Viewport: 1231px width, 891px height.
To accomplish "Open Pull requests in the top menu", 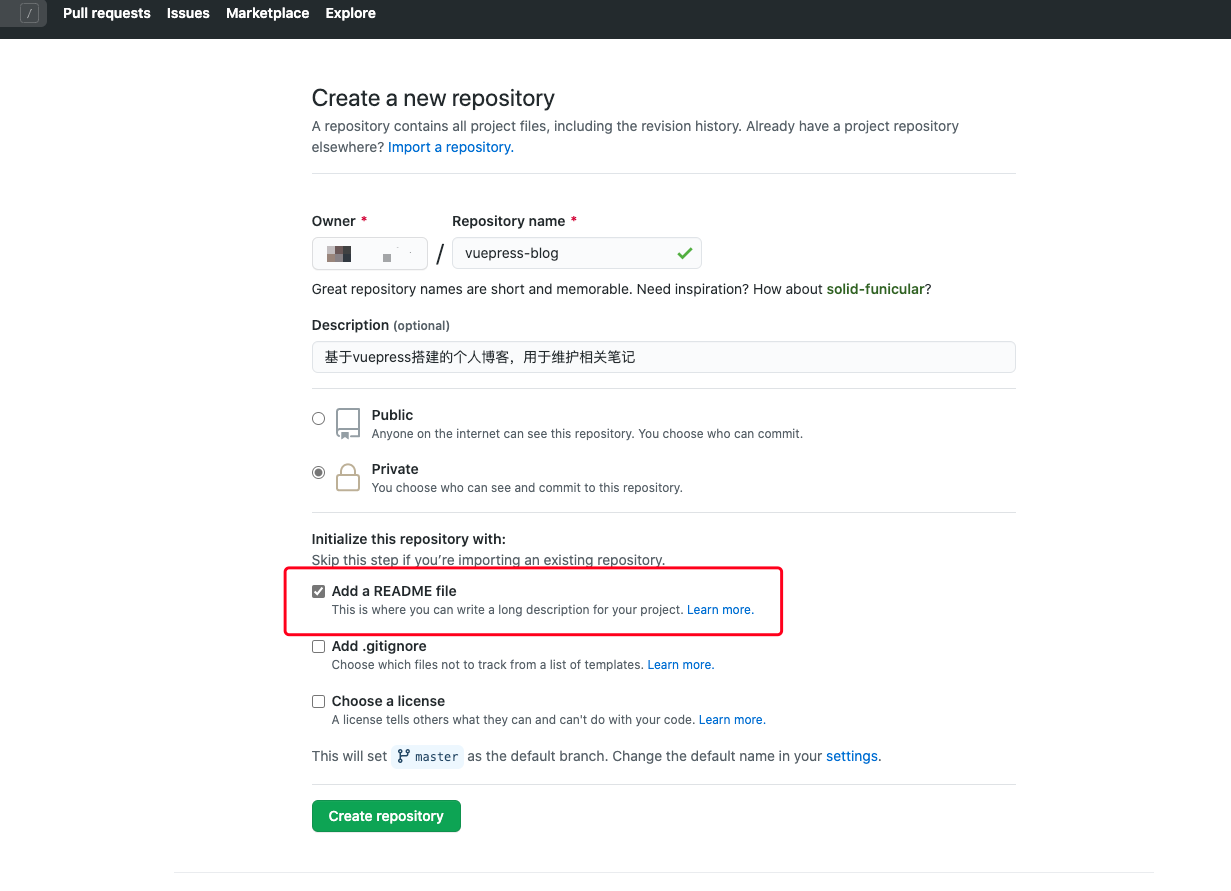I will (x=106, y=14).
